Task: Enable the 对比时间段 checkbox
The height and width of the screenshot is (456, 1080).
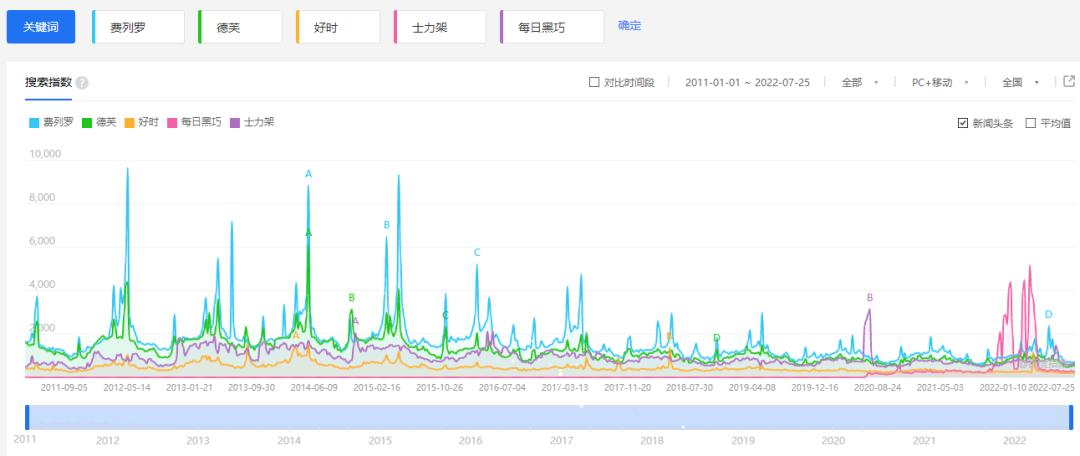Action: (x=594, y=83)
